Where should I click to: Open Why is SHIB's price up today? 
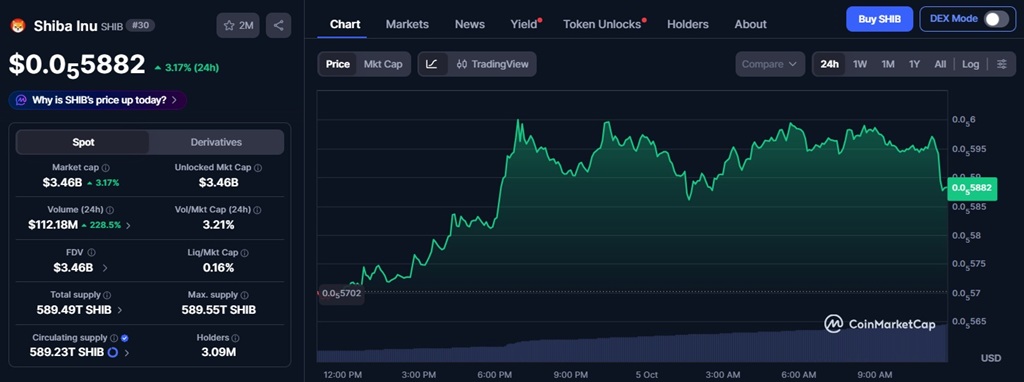98,100
